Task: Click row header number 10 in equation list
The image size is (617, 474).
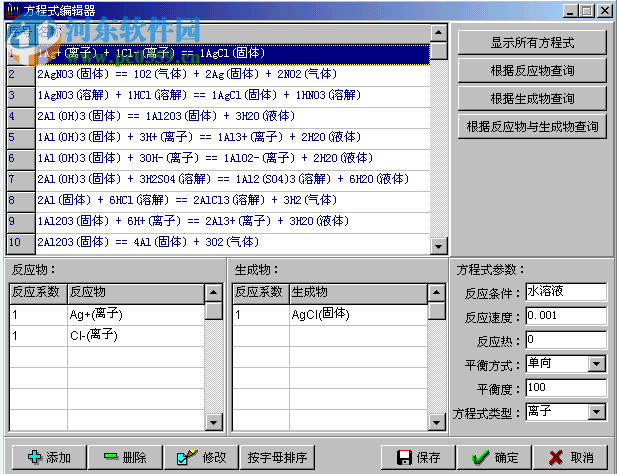Action: pos(21,242)
